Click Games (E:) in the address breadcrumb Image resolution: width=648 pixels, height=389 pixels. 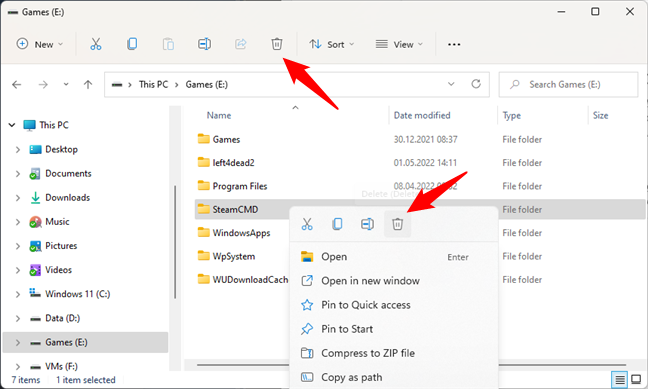(206, 84)
